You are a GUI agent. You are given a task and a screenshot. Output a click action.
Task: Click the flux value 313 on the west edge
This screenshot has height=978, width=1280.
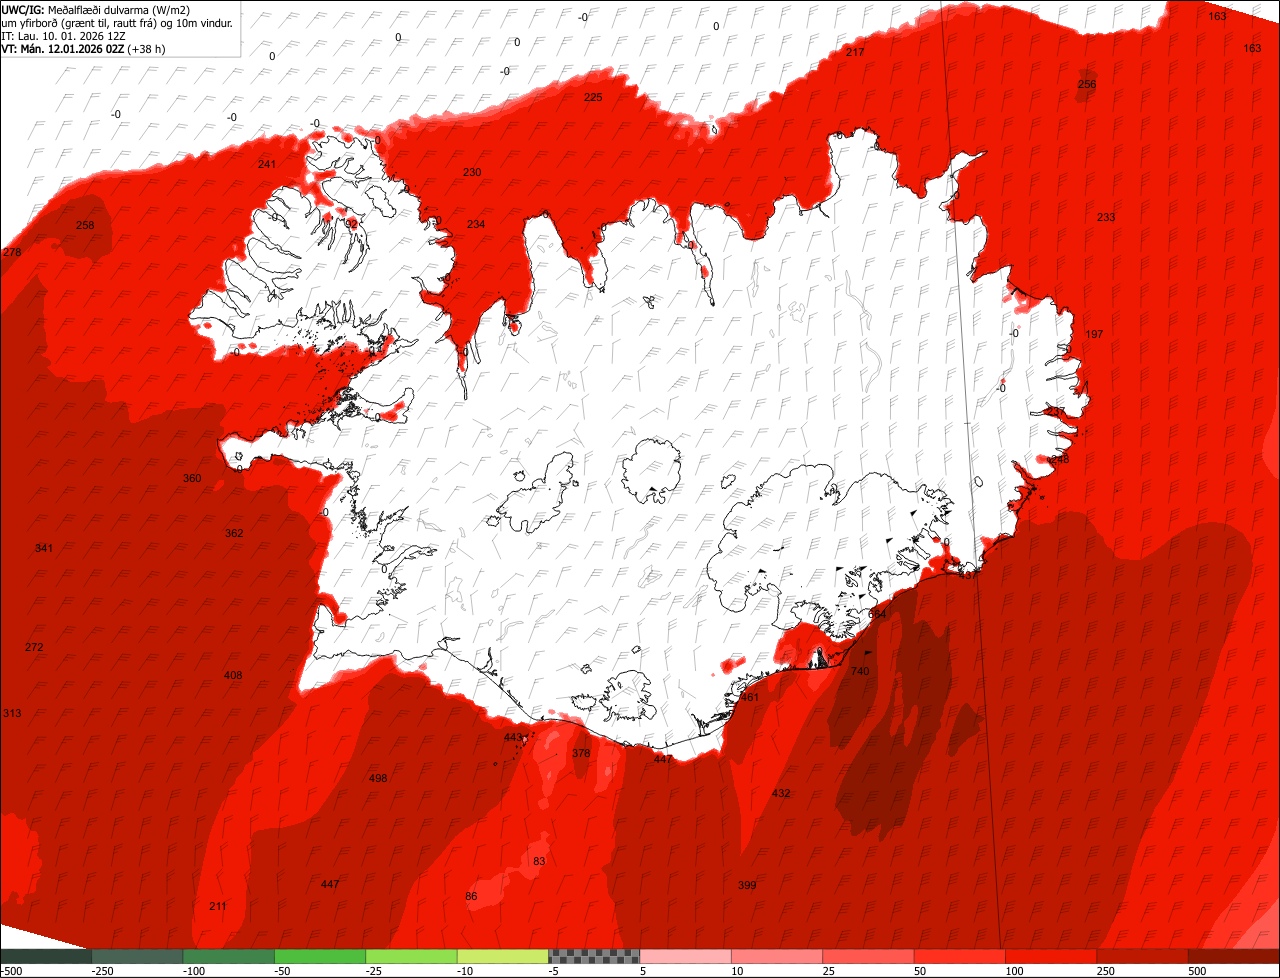tap(12, 713)
